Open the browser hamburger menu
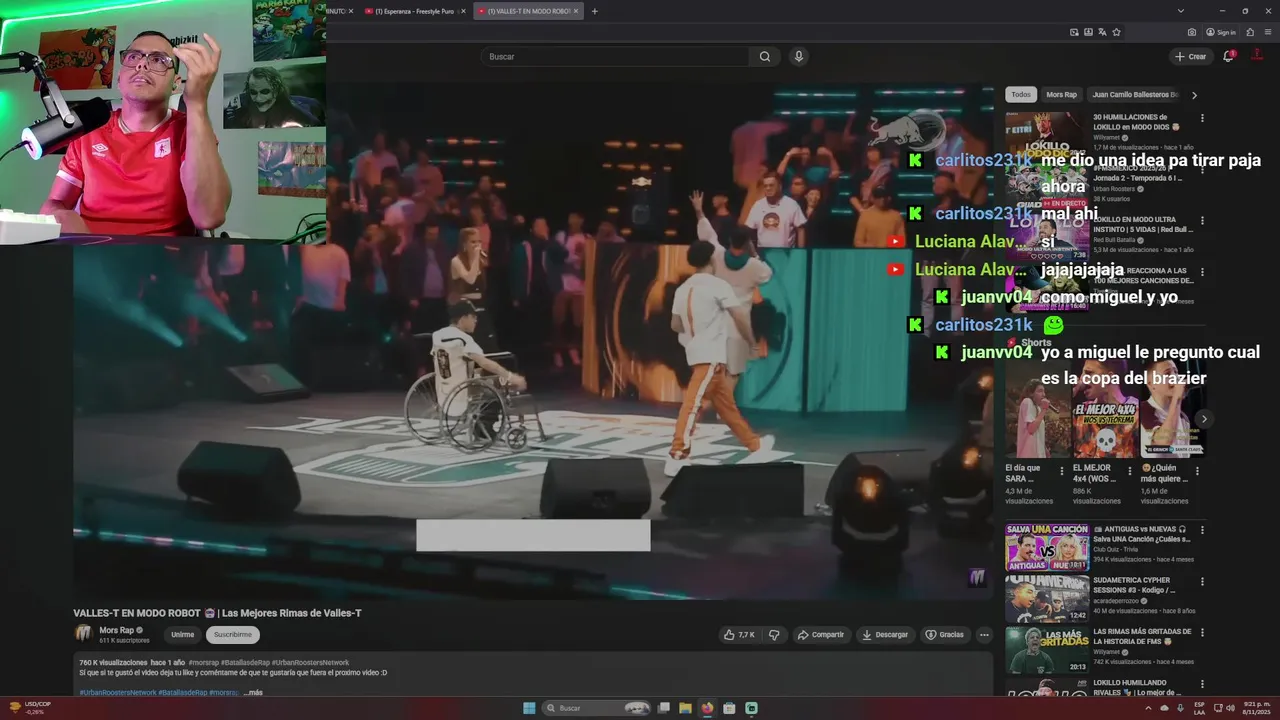 [x=1267, y=32]
